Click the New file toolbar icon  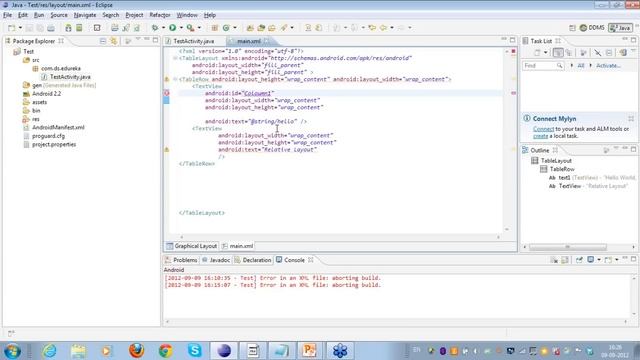click(x=11, y=28)
